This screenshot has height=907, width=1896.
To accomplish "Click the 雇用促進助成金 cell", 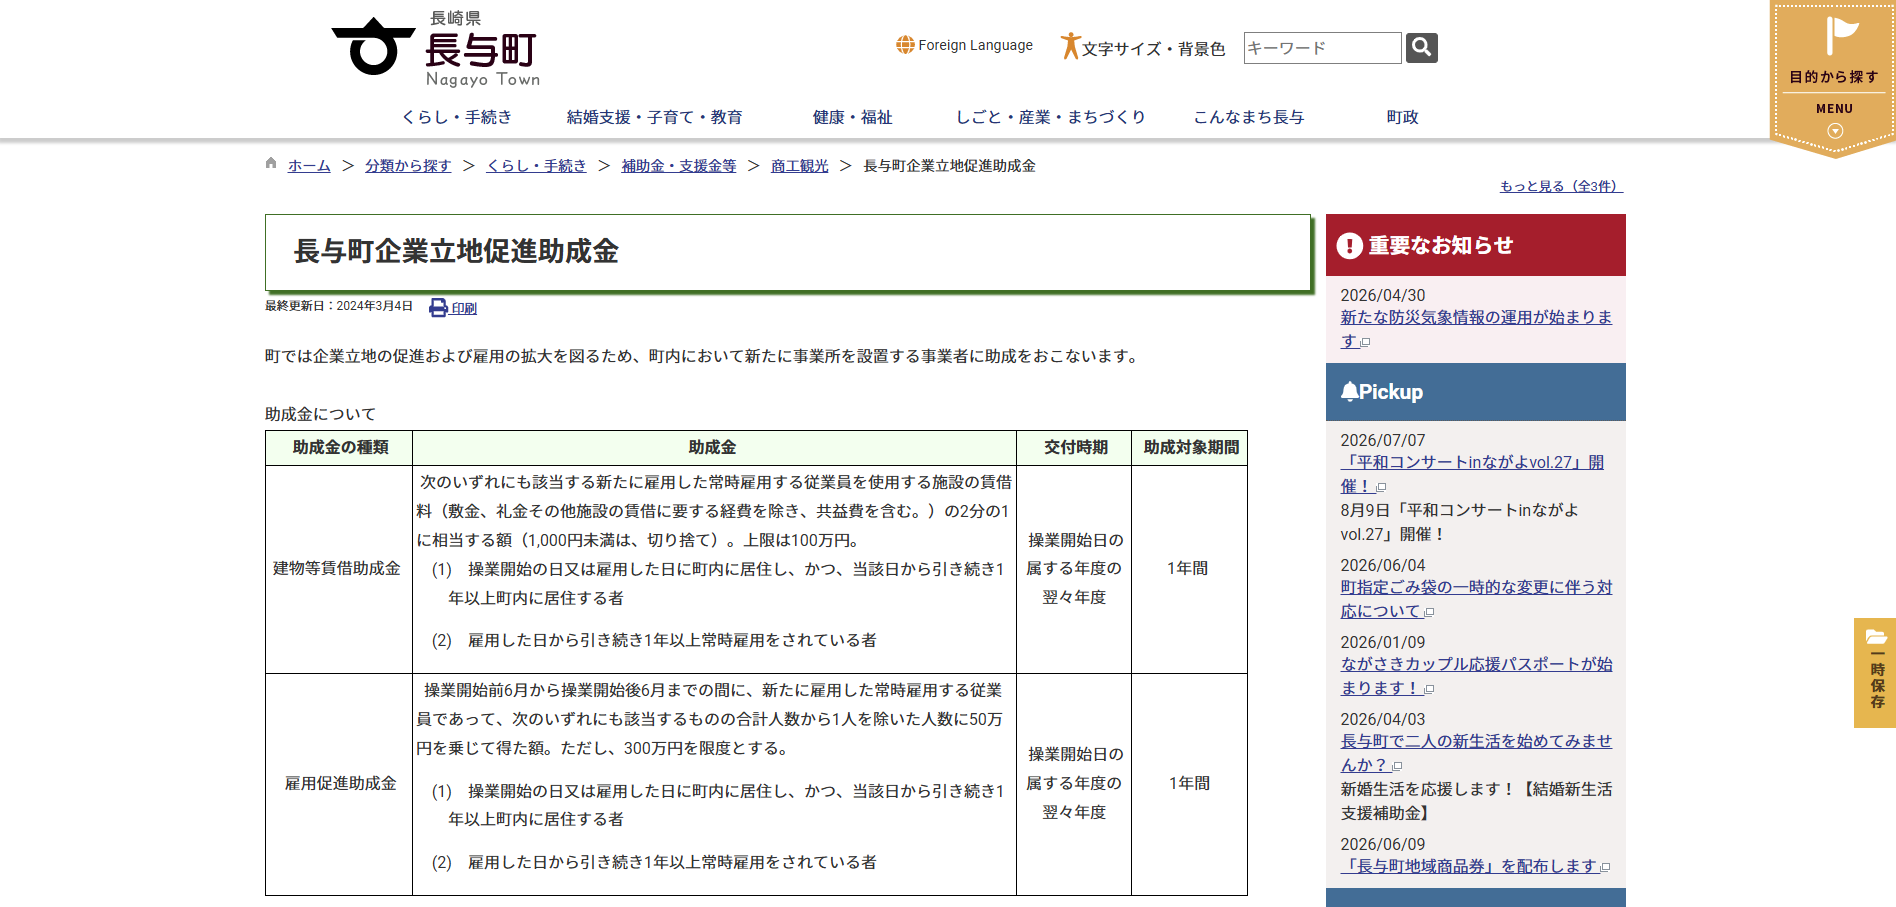I will click(340, 783).
